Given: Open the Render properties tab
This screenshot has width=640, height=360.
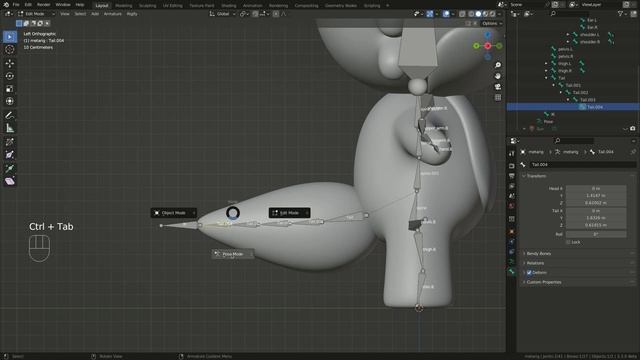Looking at the screenshot, I should click(512, 166).
